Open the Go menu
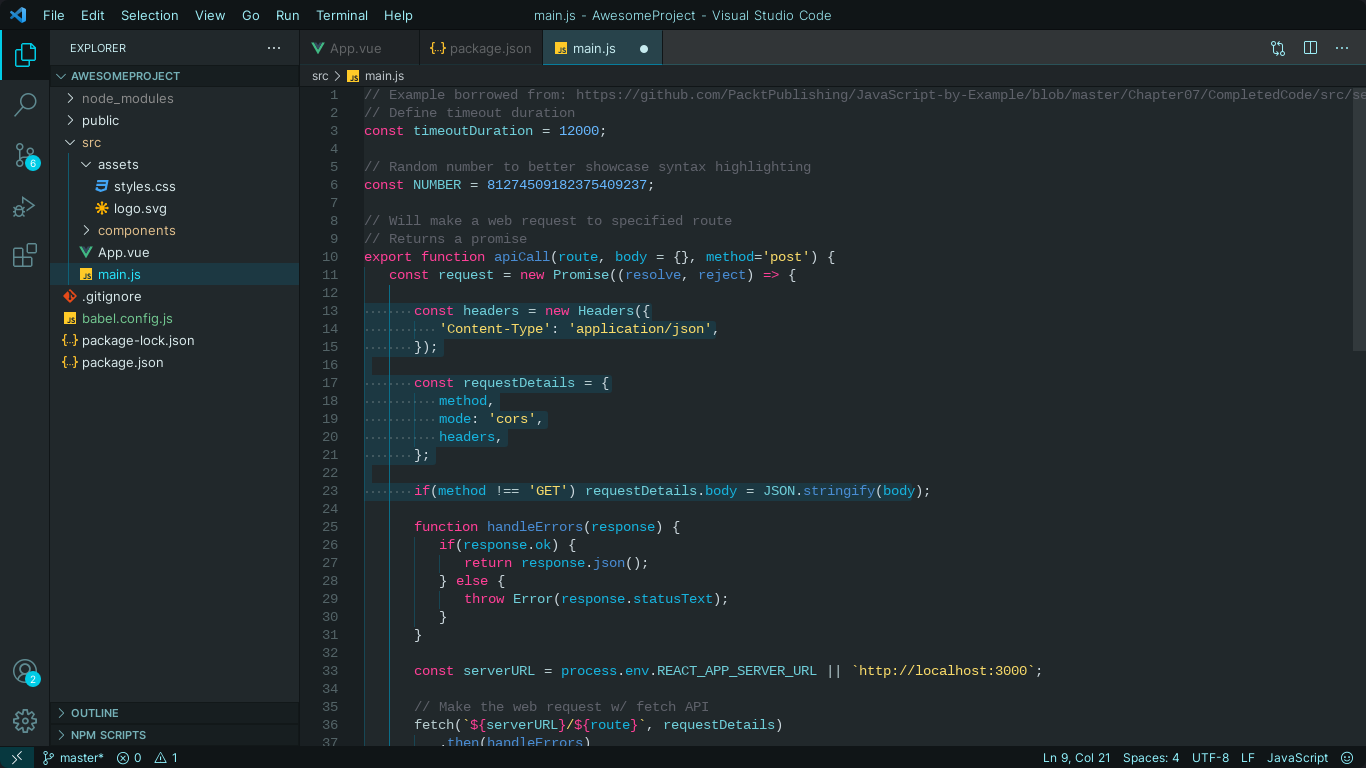Viewport: 1366px width, 768px height. (x=251, y=15)
